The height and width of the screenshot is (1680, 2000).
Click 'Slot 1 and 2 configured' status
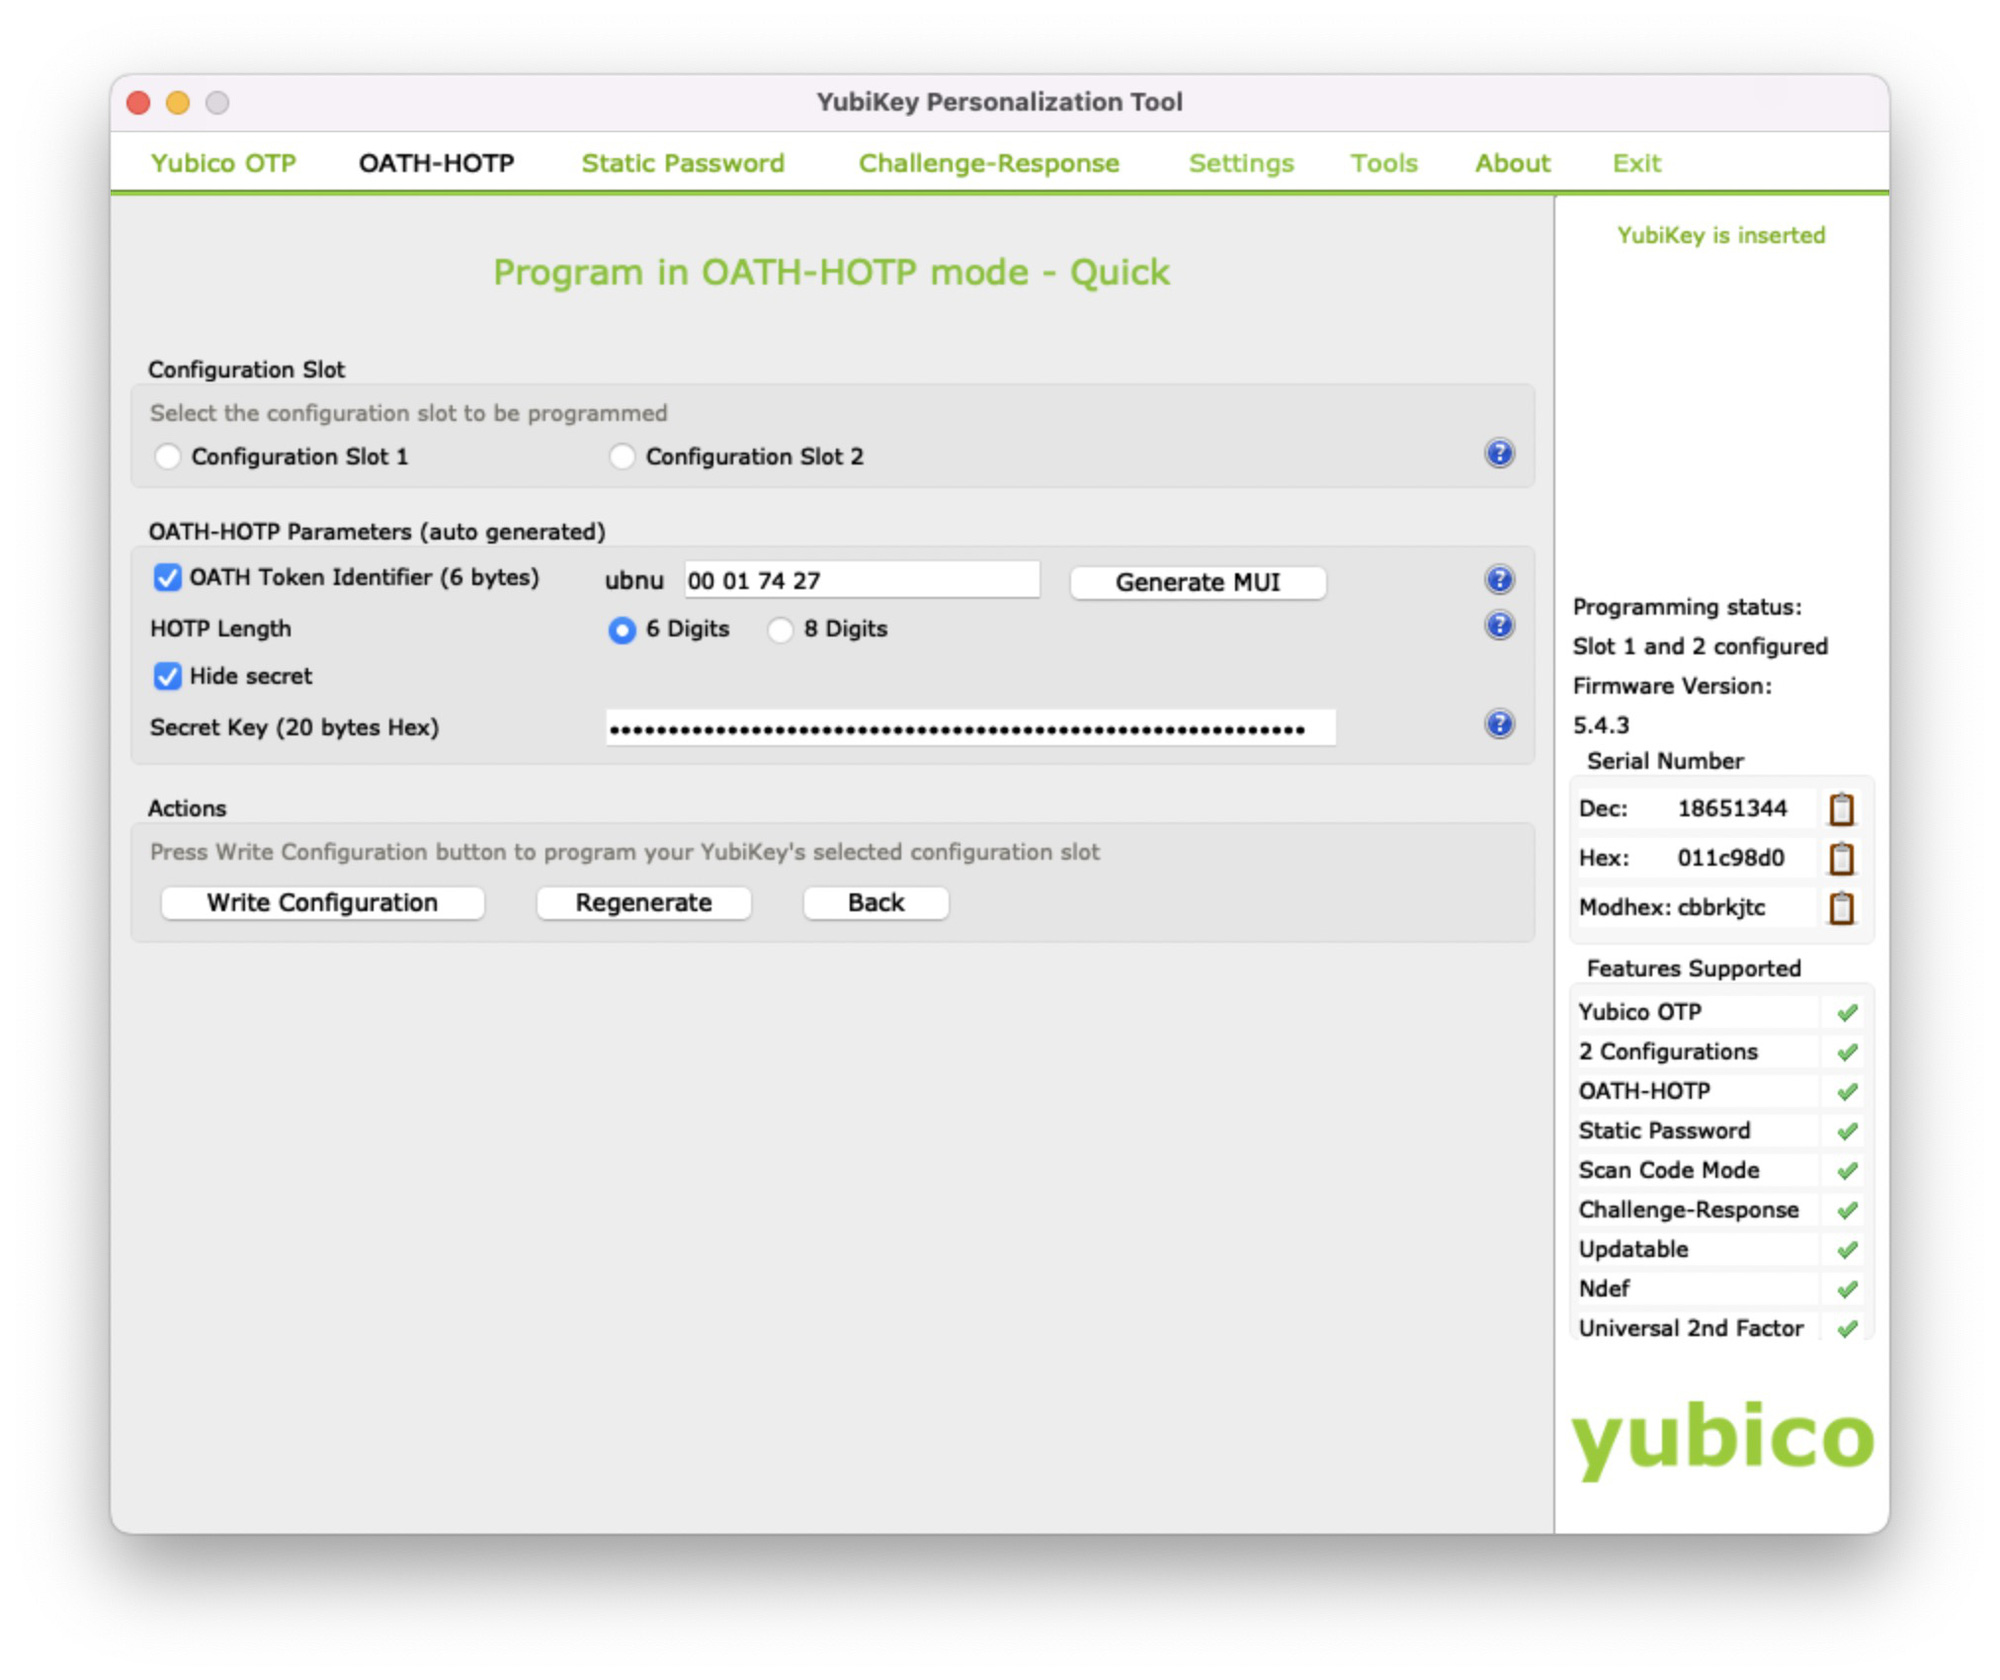tap(1700, 646)
